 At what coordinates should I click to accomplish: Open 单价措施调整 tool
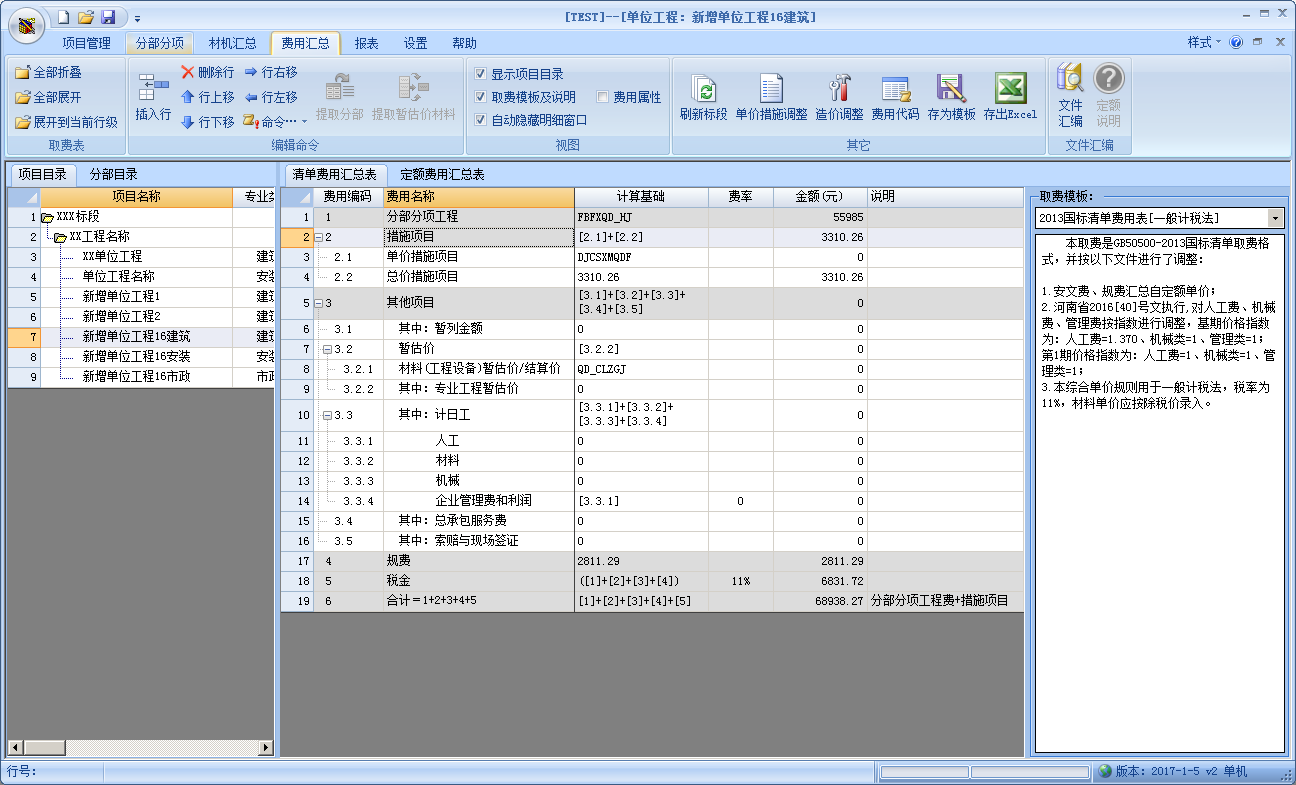tap(771, 98)
